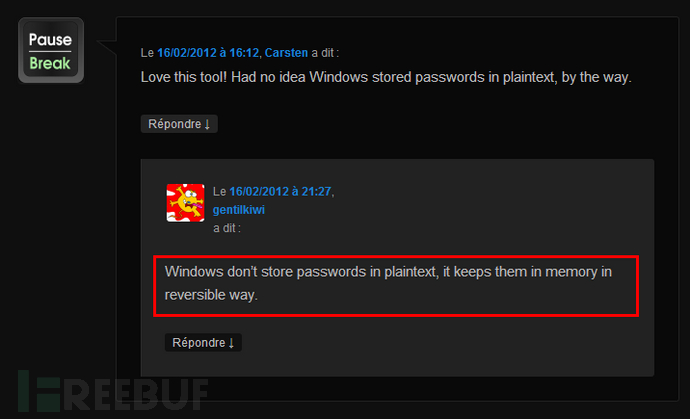This screenshot has height=419, width=690.
Task: Open the 16/02/2012 à 16:12 permalink
Action: pos(208,53)
